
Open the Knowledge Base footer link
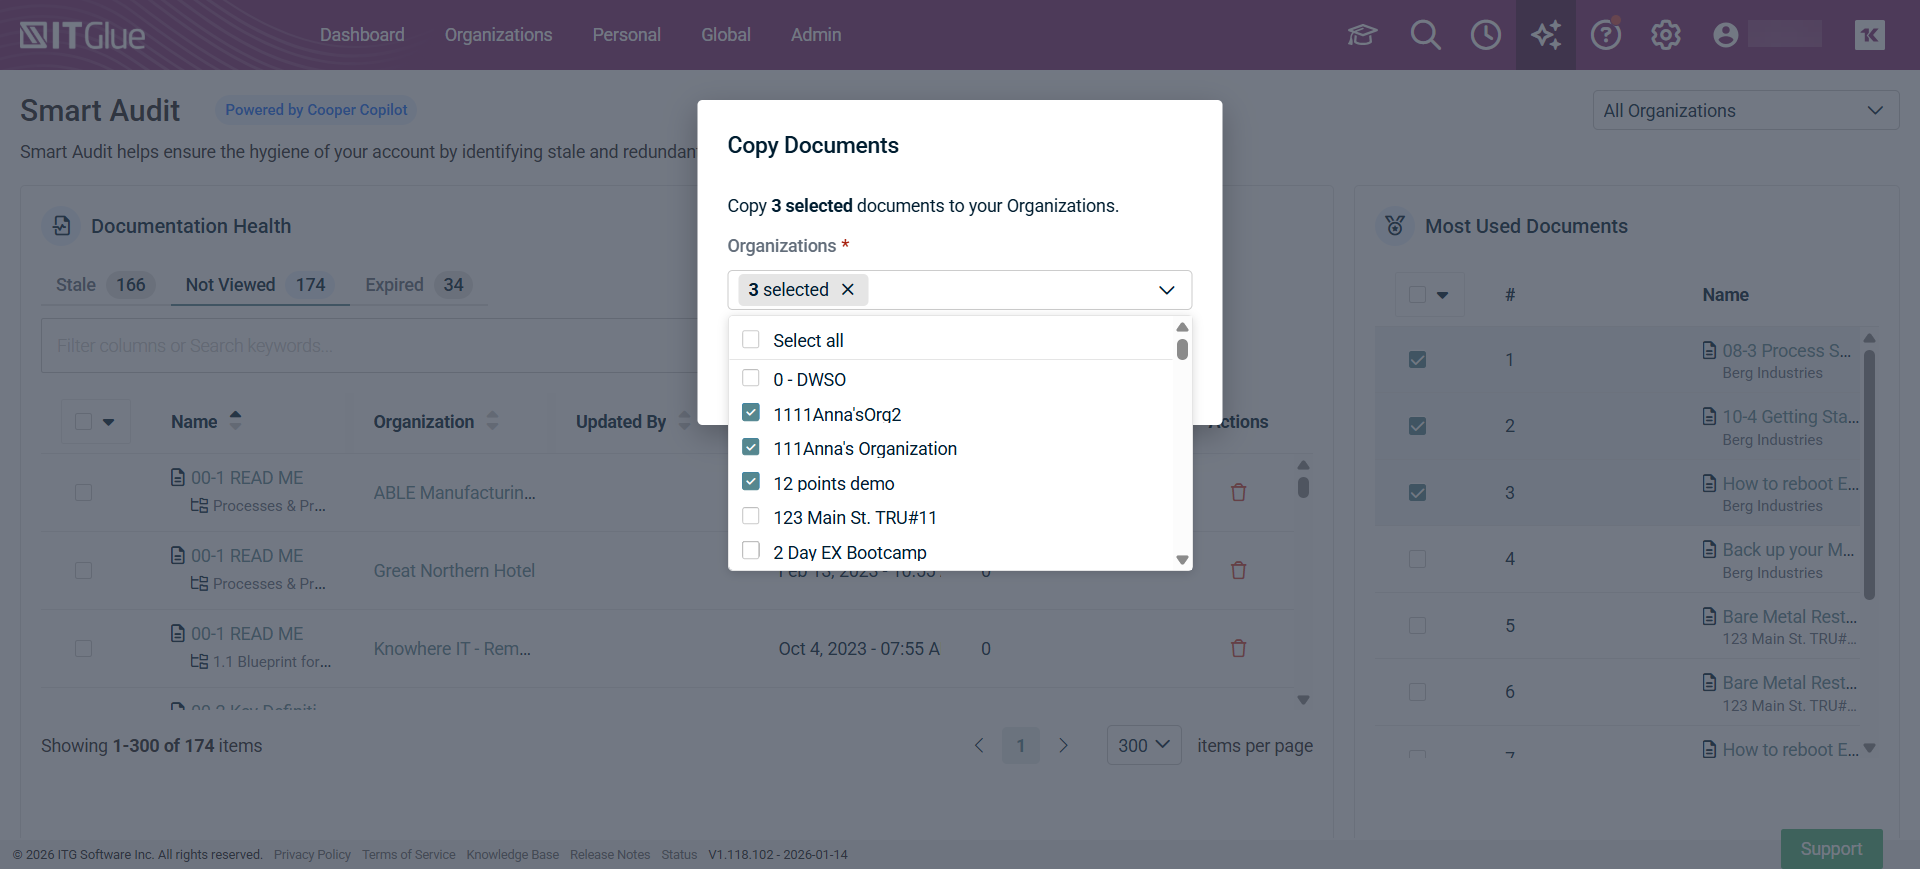point(512,855)
